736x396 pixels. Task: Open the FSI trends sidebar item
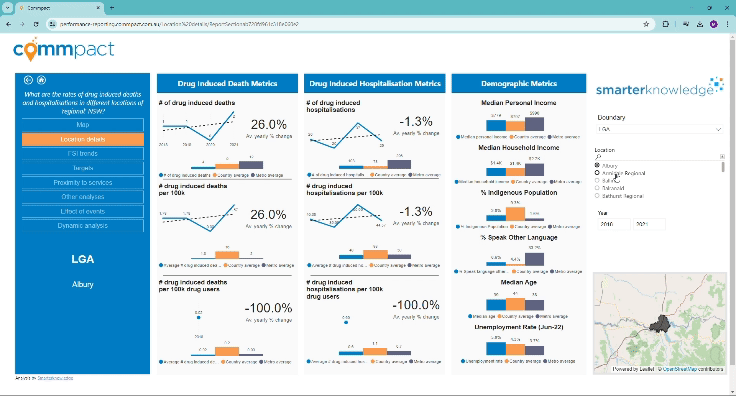point(83,153)
